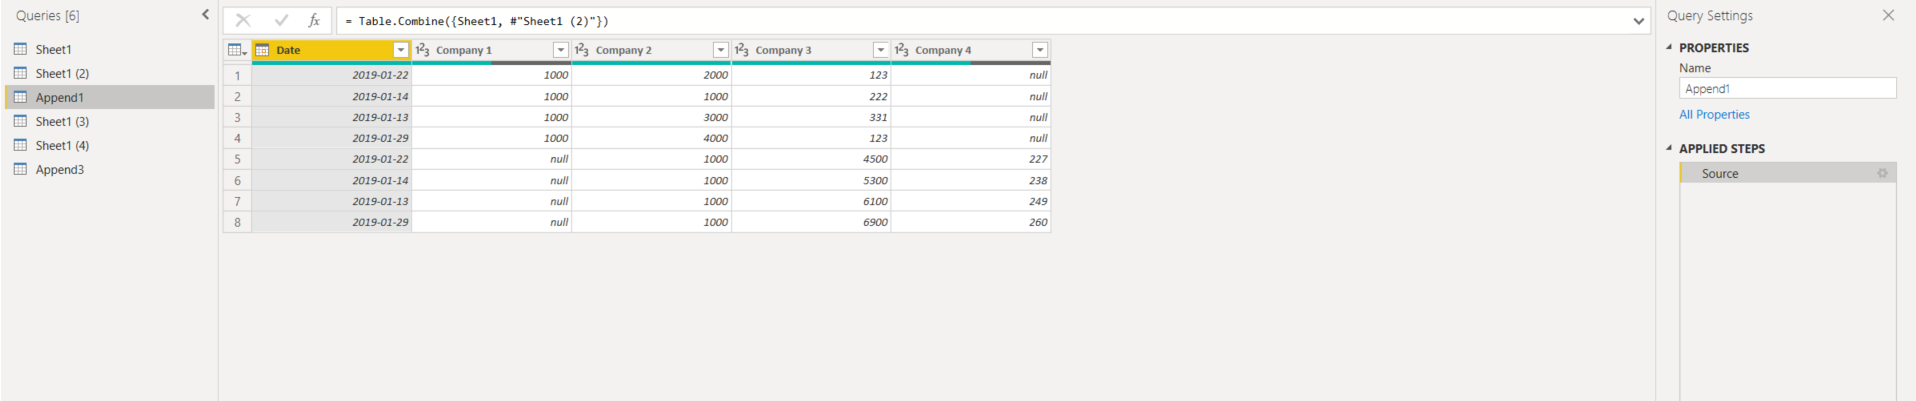This screenshot has width=1916, height=401.
Task: Open Company 4 filter dropdown
Action: [1040, 50]
